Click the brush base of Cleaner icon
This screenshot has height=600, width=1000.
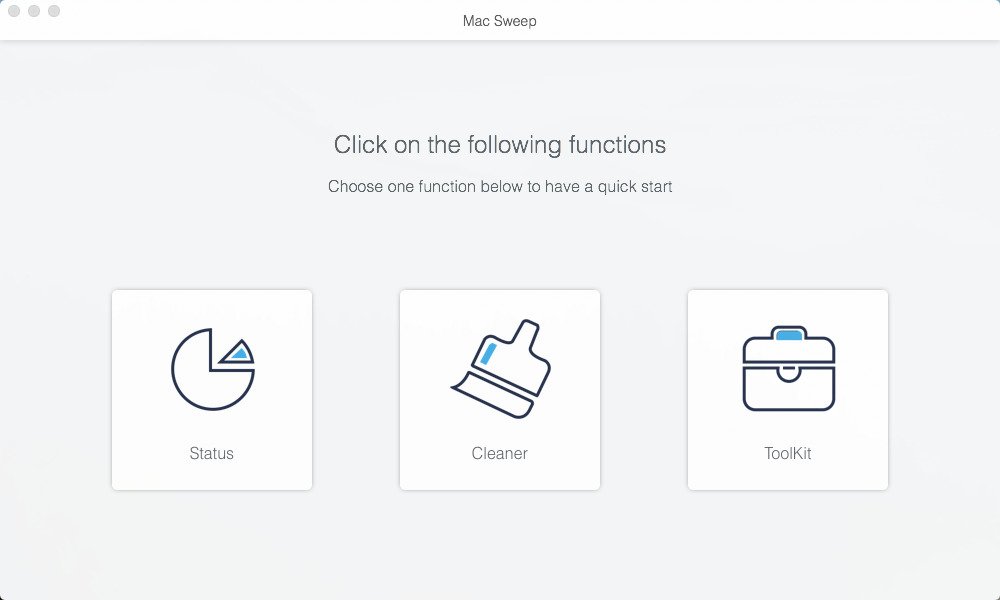click(492, 396)
